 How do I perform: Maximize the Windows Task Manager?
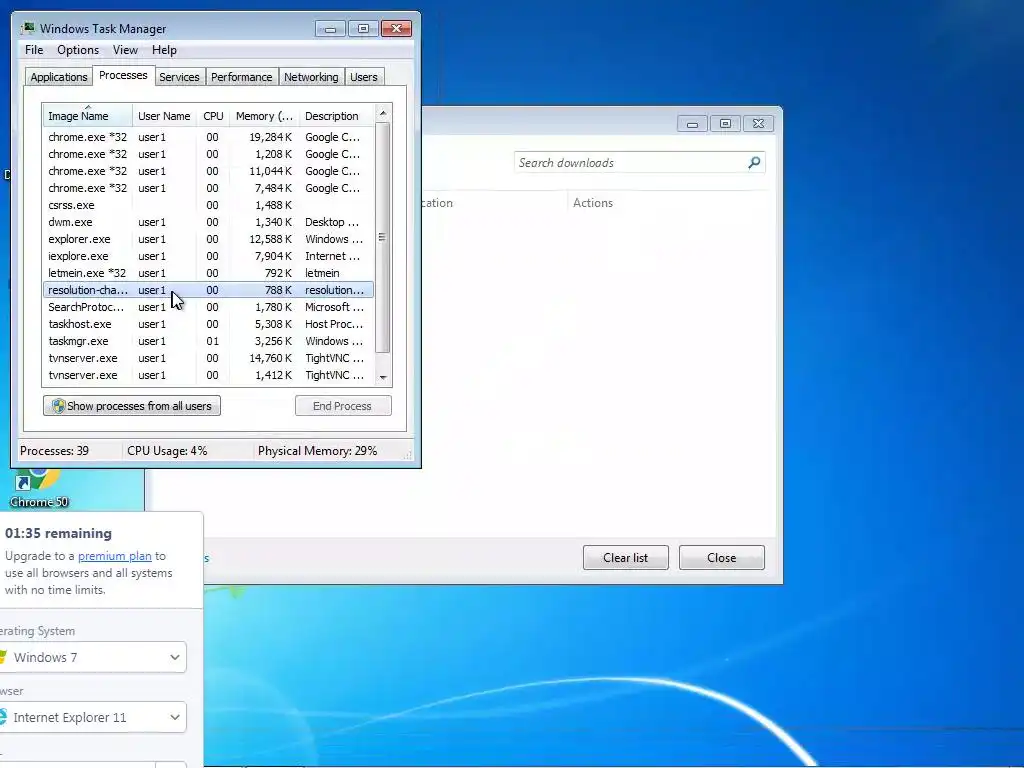[363, 29]
